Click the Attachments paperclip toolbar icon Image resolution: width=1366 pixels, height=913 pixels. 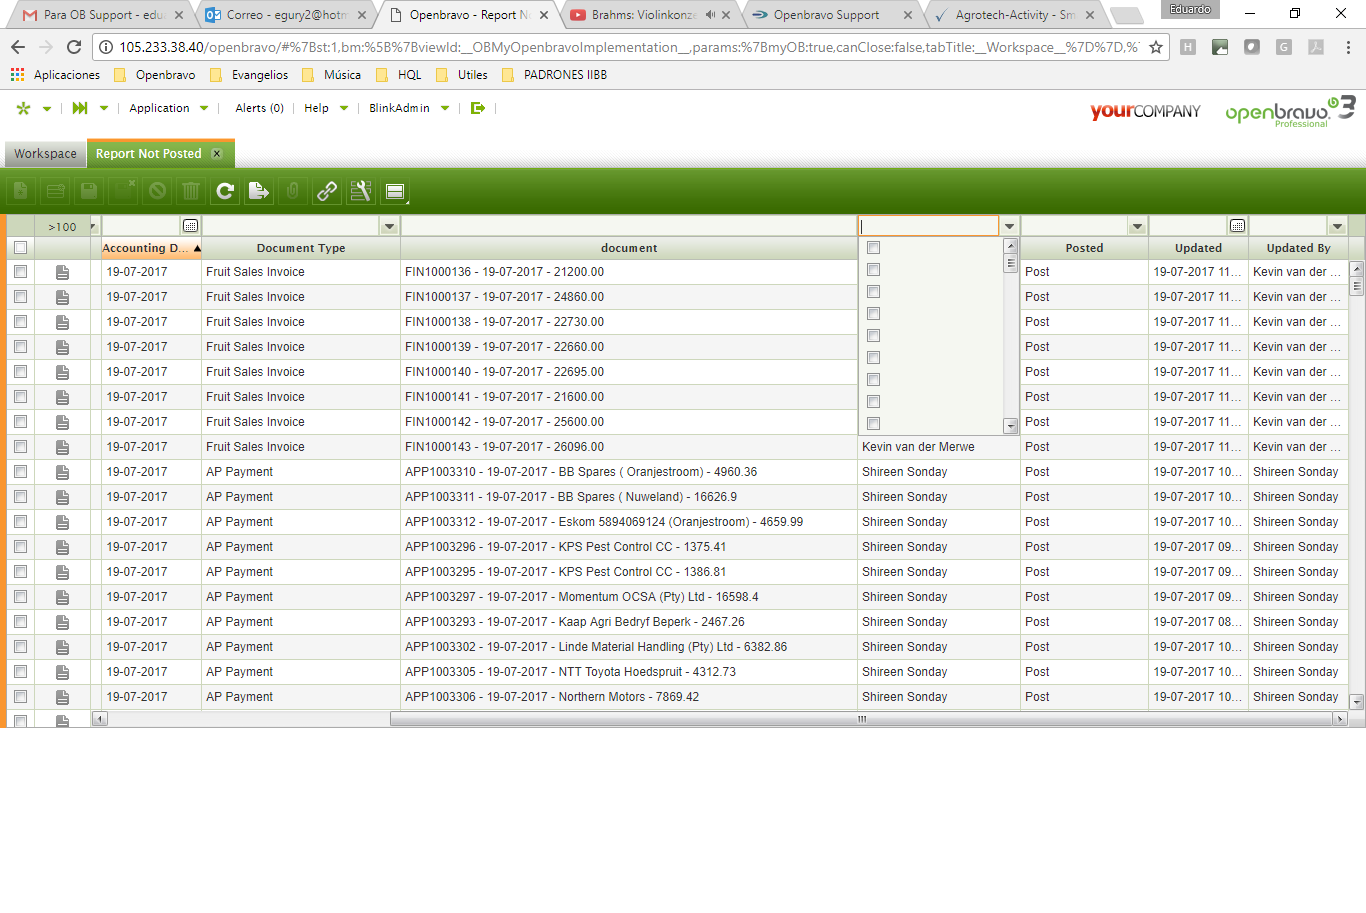tap(293, 191)
